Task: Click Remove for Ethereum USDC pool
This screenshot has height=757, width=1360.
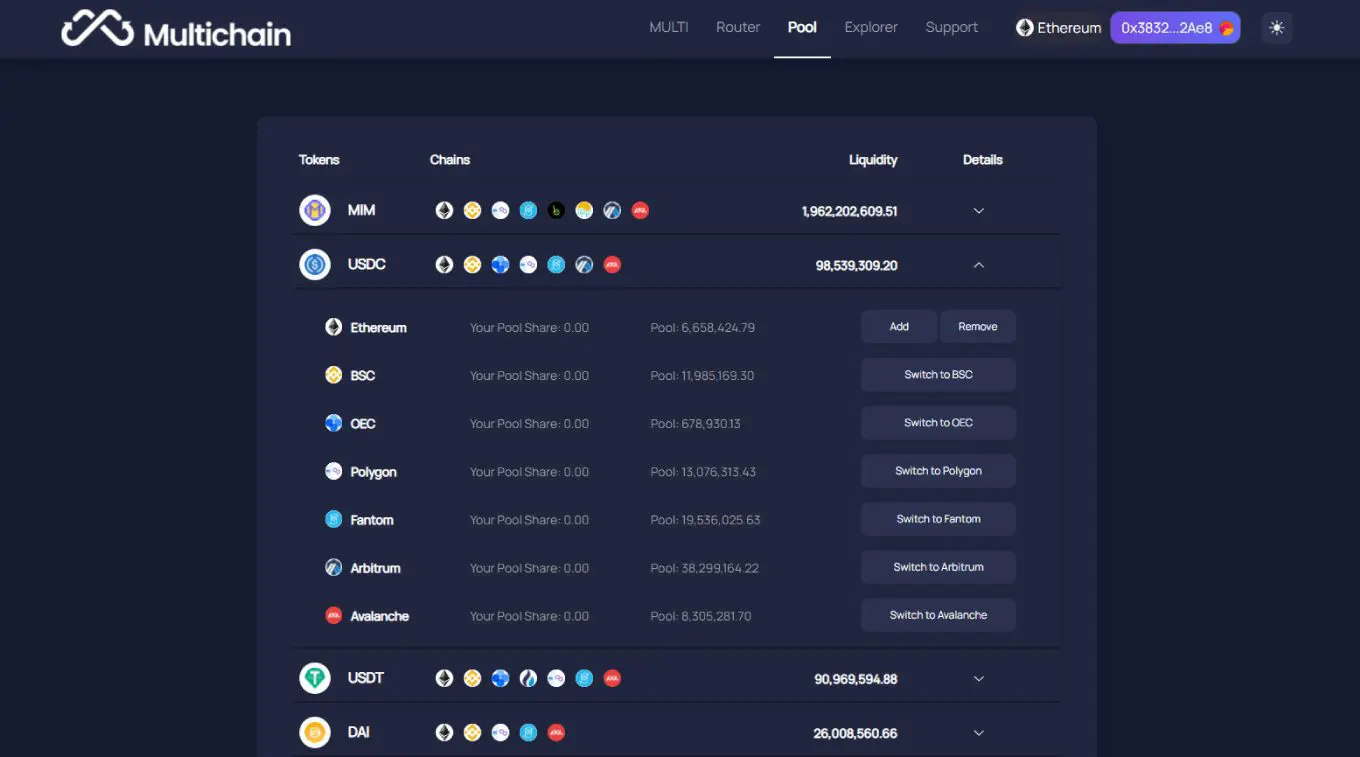Action: coord(978,327)
